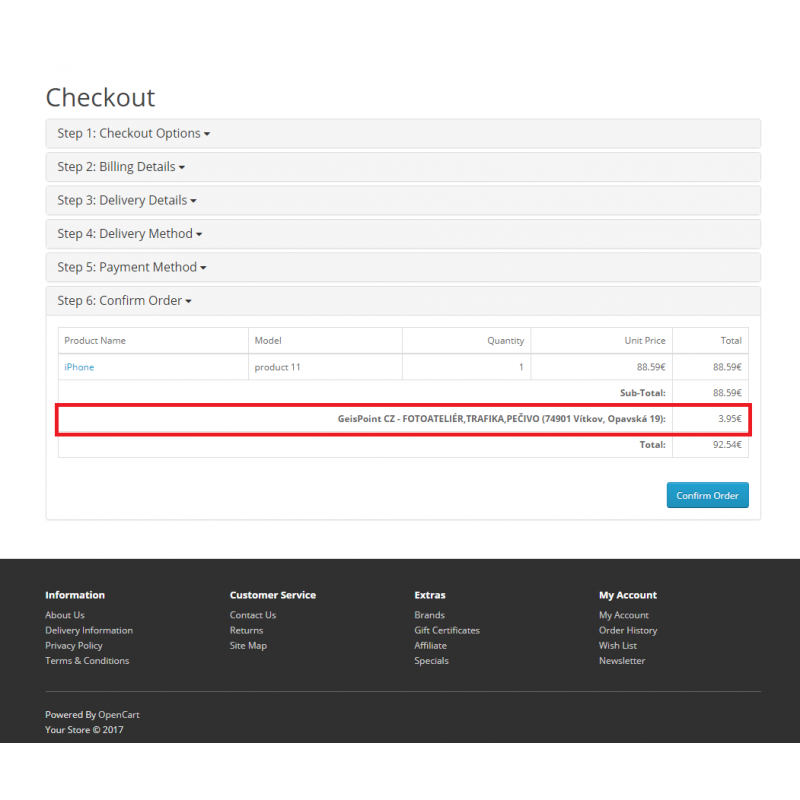Open the iPhone product link
This screenshot has width=800, height=800.
tap(79, 367)
